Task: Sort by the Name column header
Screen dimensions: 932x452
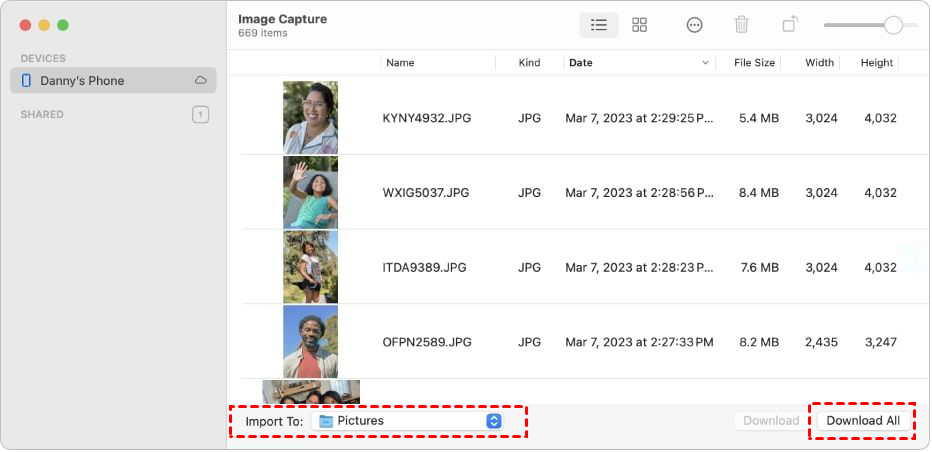Action: 400,63
